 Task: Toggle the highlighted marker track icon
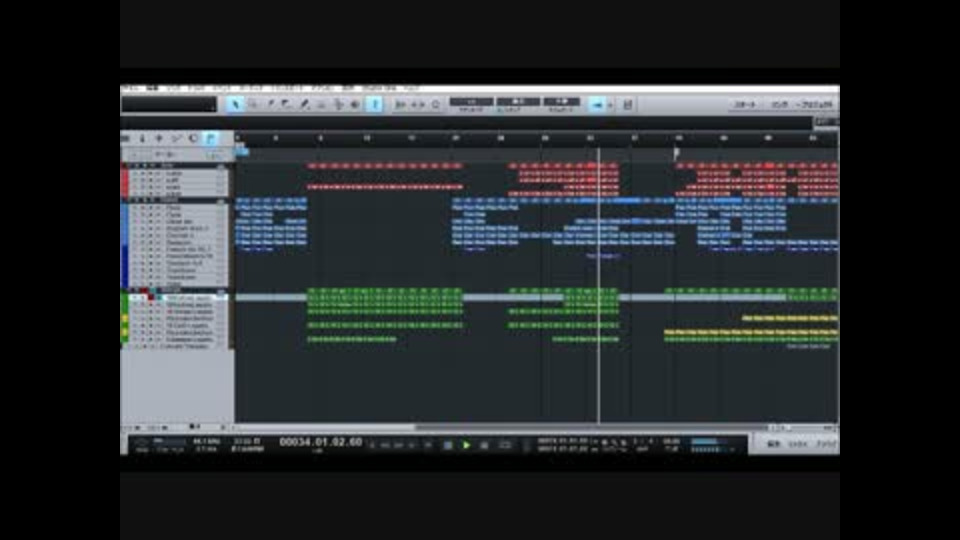tap(210, 139)
